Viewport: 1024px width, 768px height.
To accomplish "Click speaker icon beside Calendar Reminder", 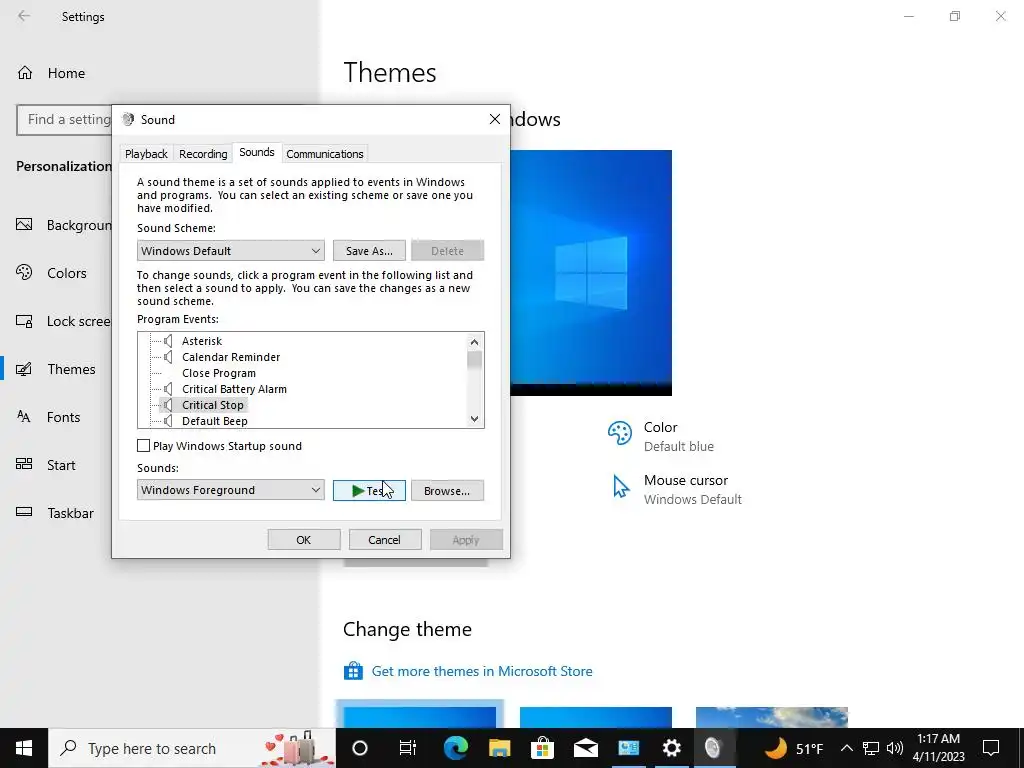I will point(168,357).
